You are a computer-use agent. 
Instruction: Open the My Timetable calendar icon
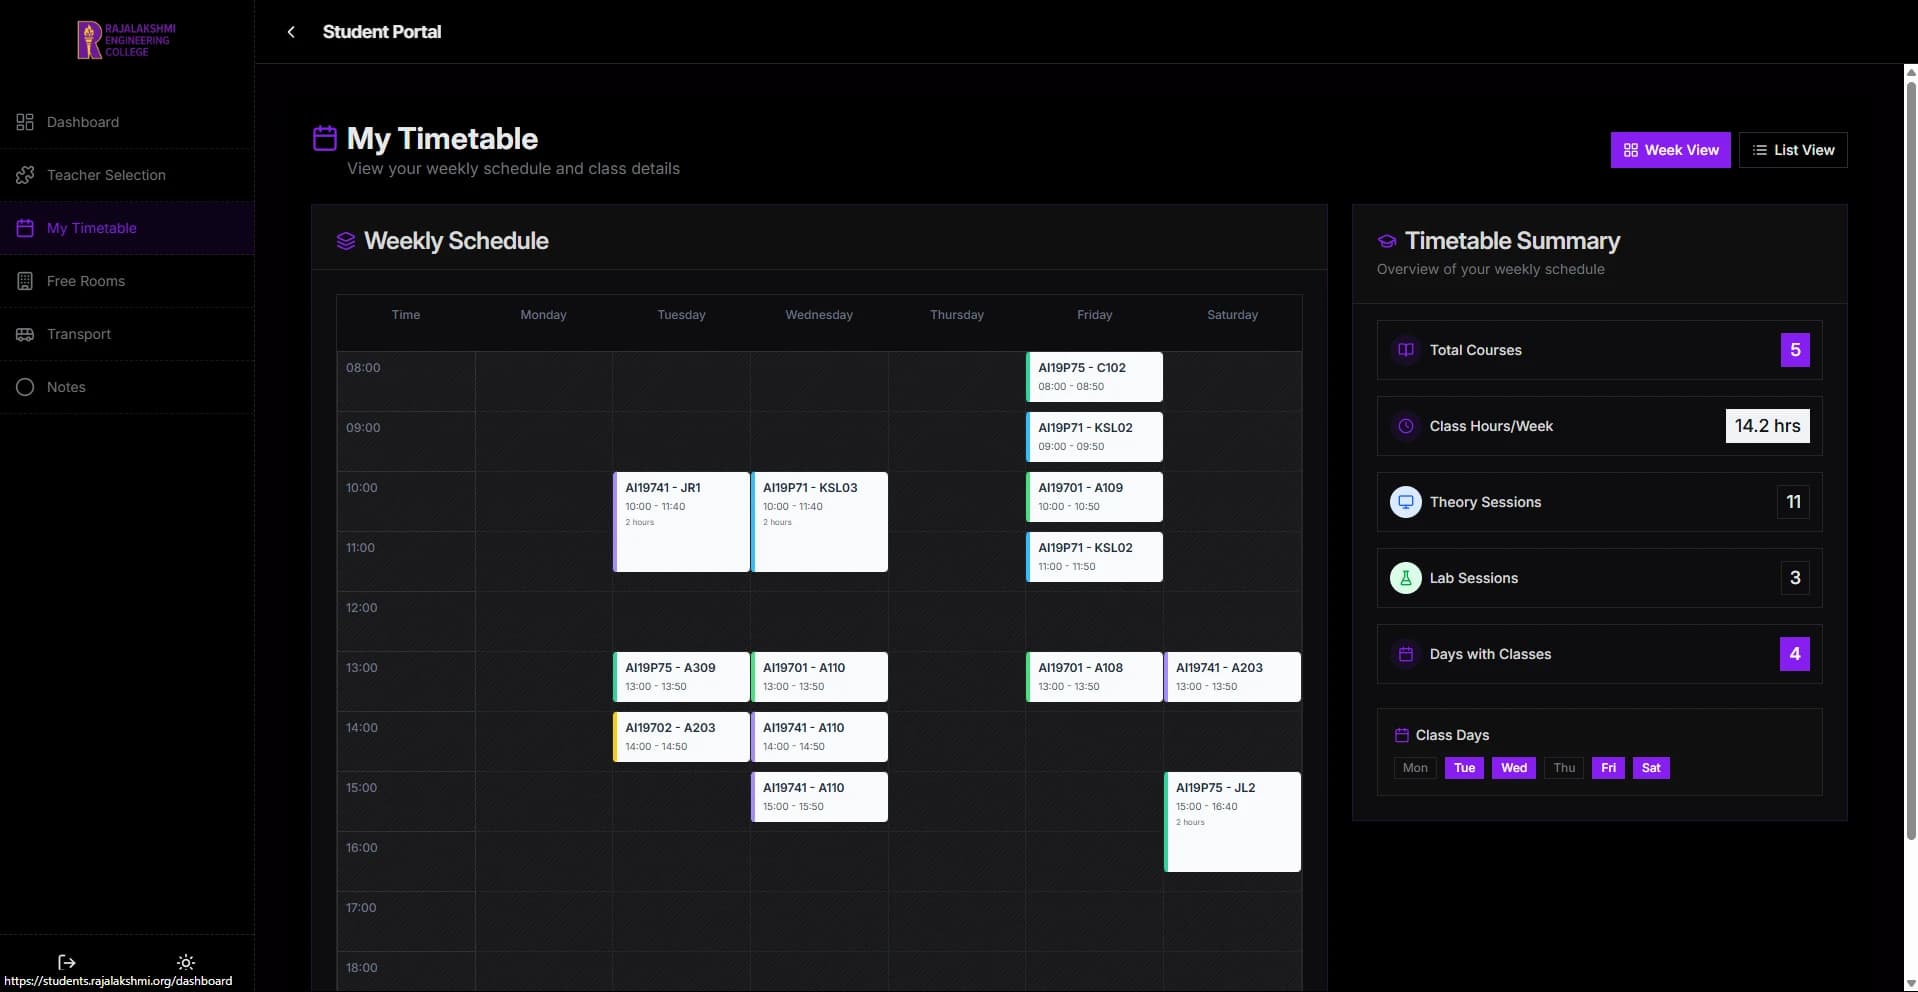click(25, 227)
